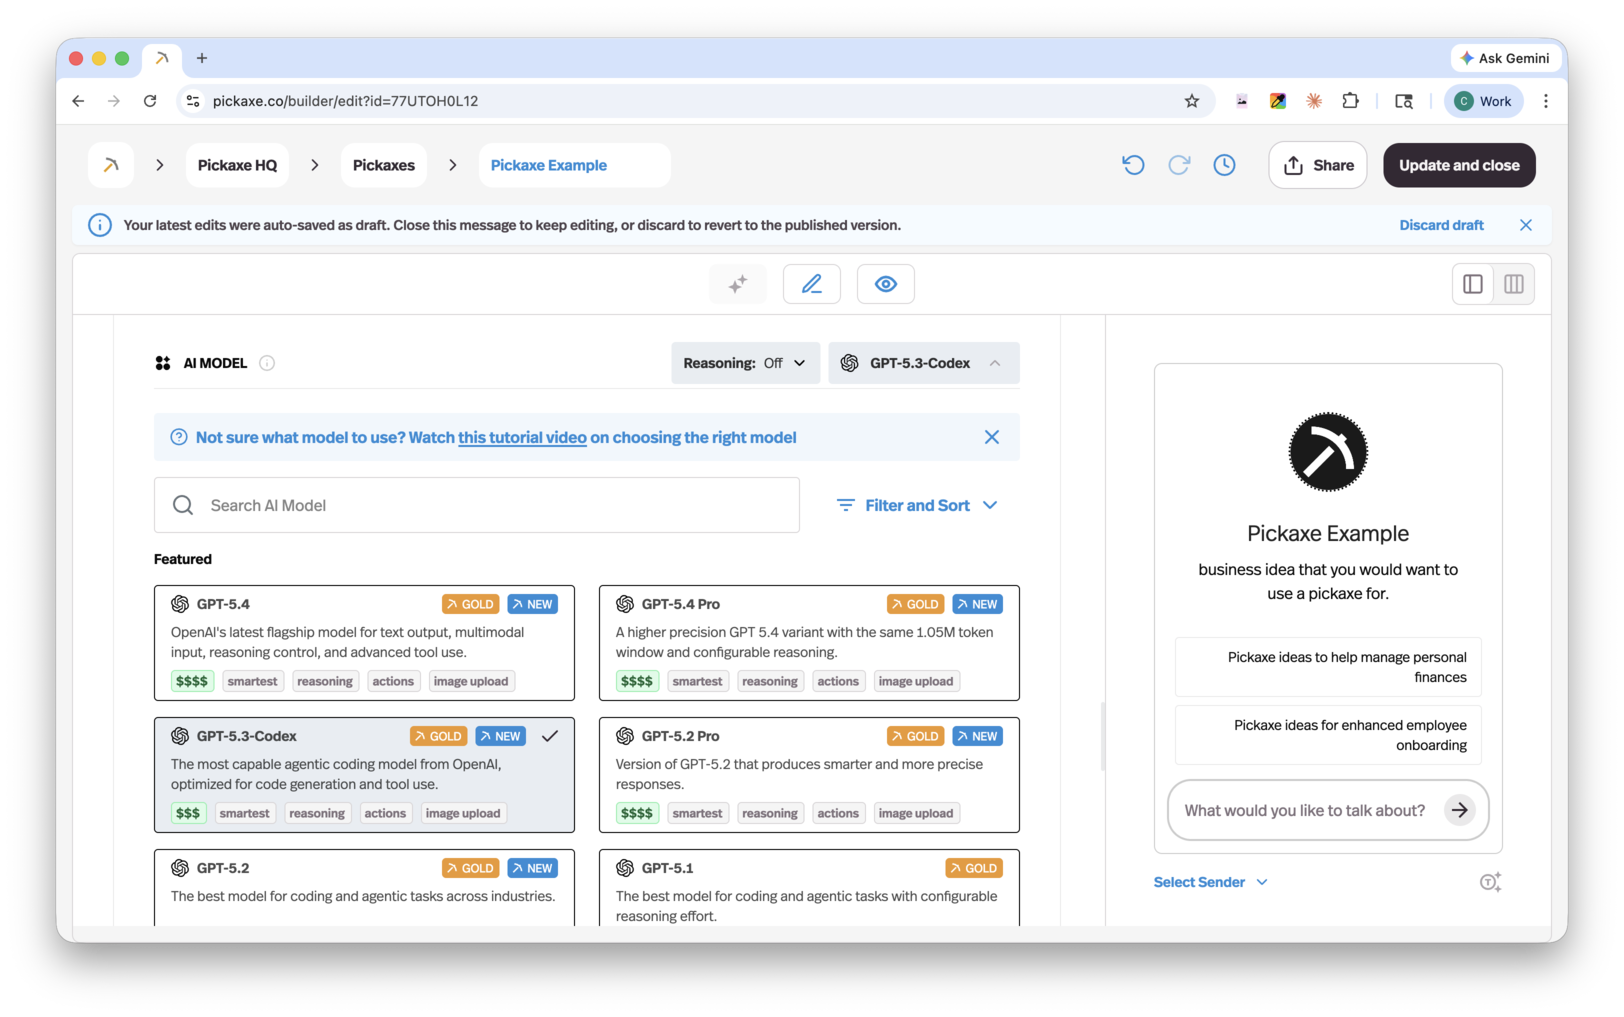The image size is (1624, 1017).
Task: Click the text size icon beside Select Sender
Action: [x=1490, y=882]
